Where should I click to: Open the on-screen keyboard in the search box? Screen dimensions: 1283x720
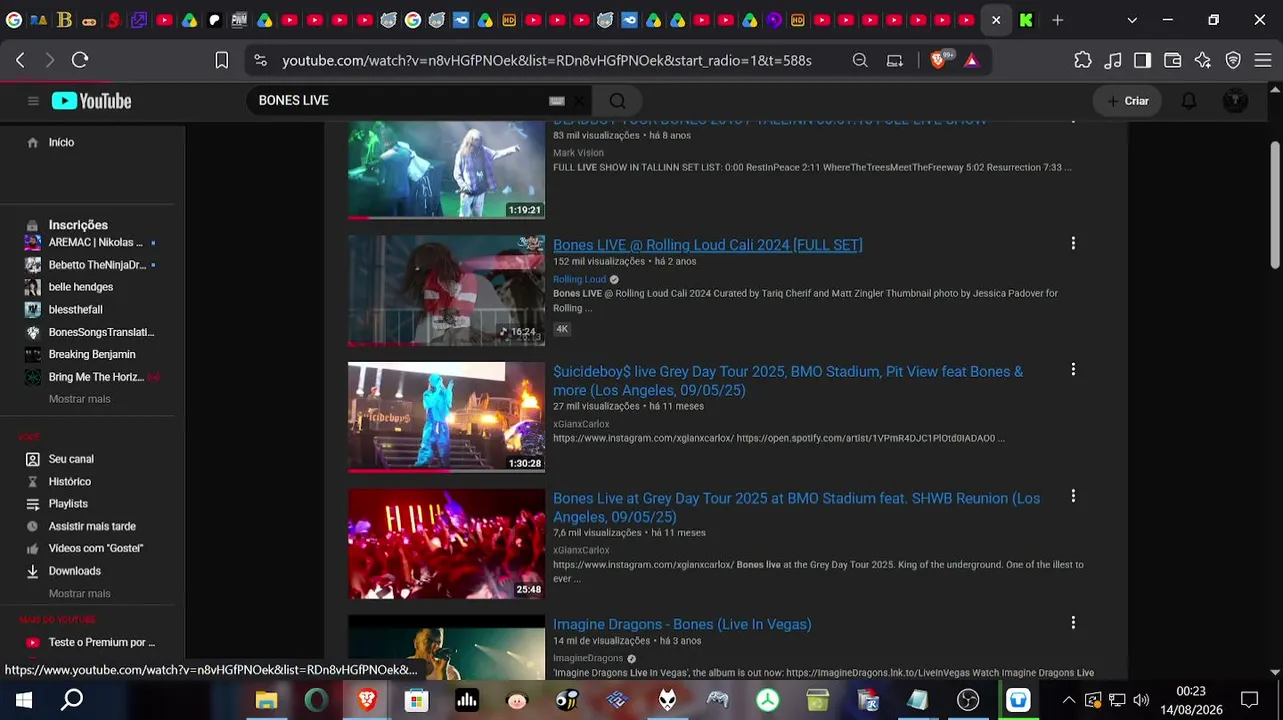(557, 101)
